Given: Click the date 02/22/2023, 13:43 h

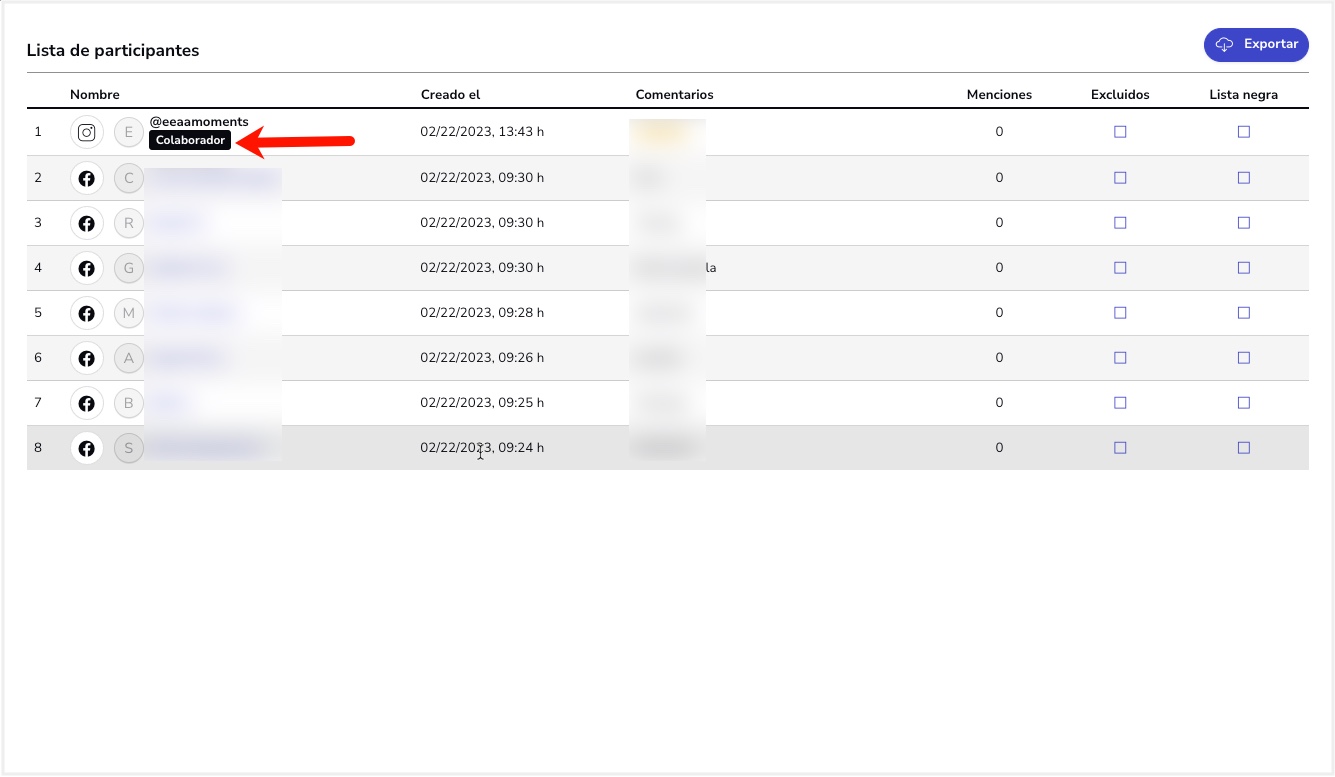Looking at the screenshot, I should [482, 132].
